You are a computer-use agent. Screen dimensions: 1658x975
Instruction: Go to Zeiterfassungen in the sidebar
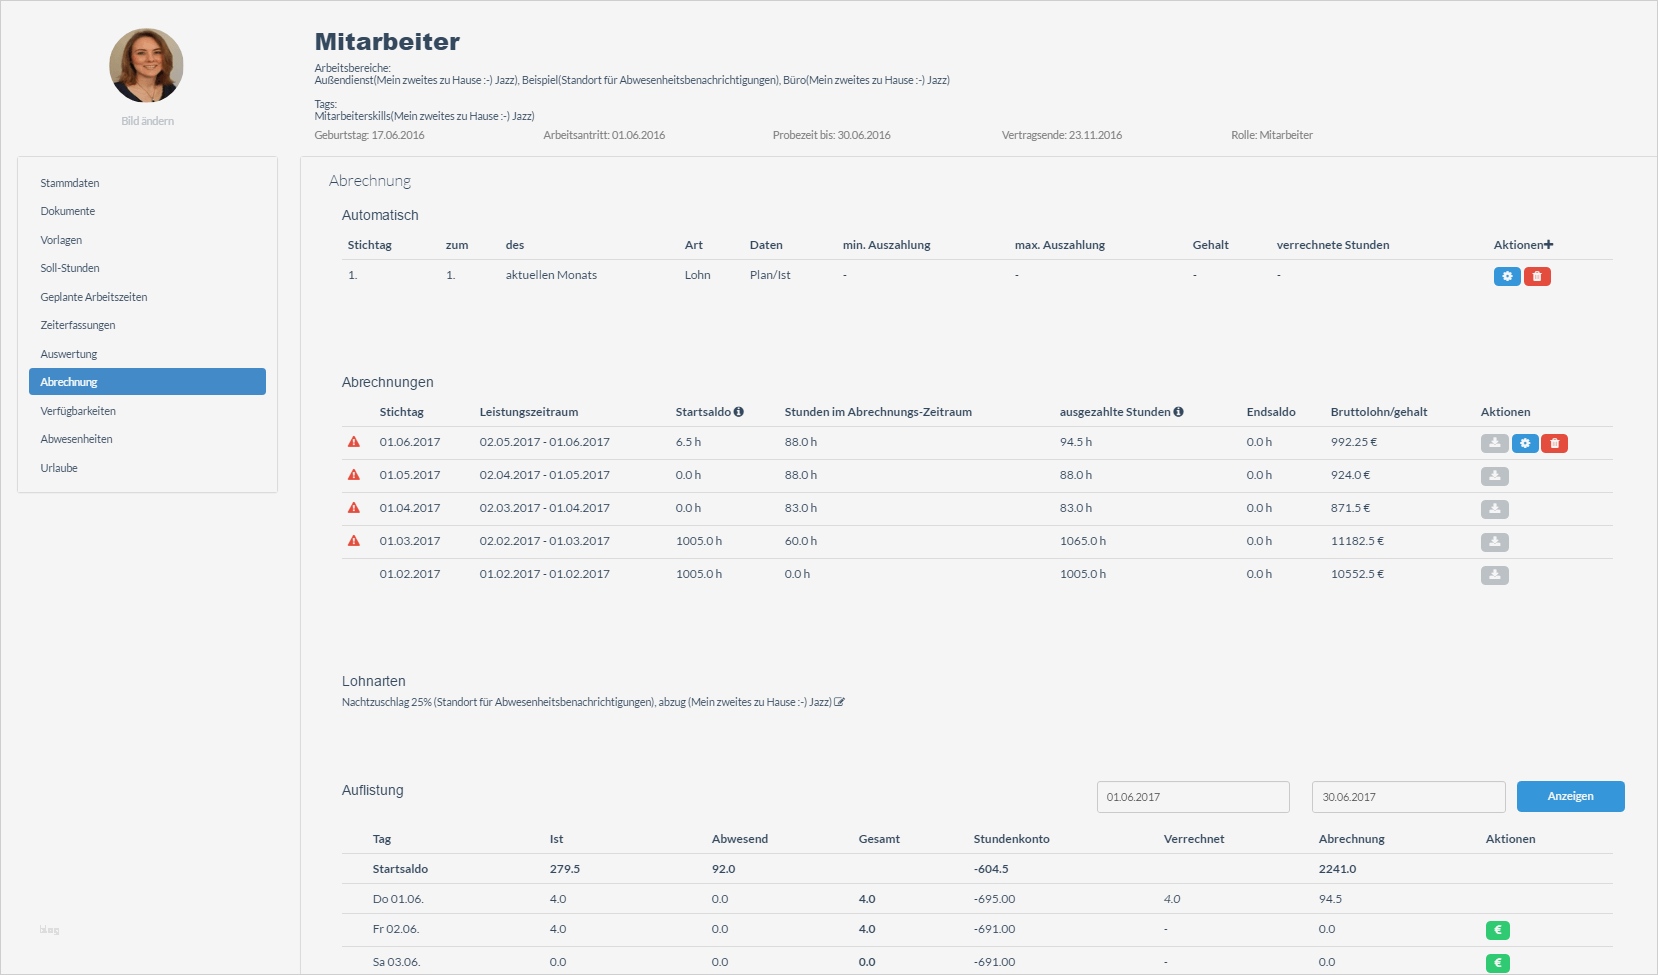pos(78,325)
